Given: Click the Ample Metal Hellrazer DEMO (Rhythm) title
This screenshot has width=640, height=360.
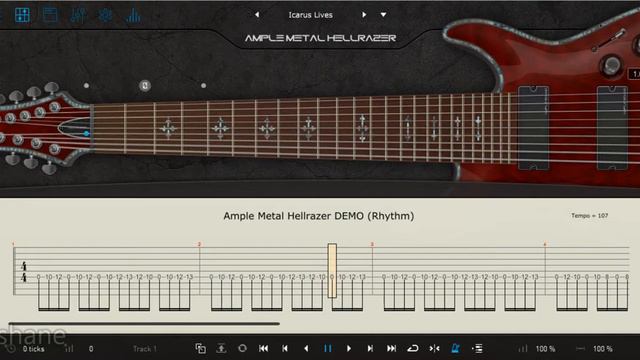Looking at the screenshot, I should [x=319, y=216].
